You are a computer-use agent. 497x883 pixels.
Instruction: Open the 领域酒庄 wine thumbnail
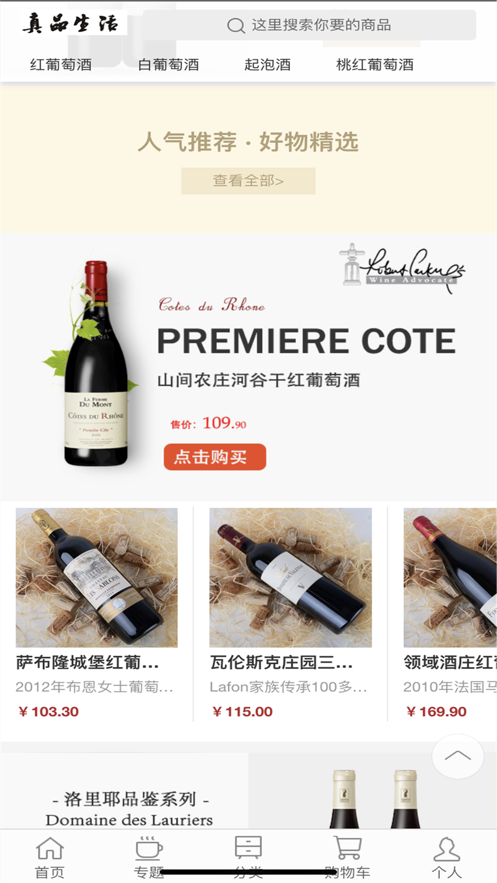click(x=450, y=578)
